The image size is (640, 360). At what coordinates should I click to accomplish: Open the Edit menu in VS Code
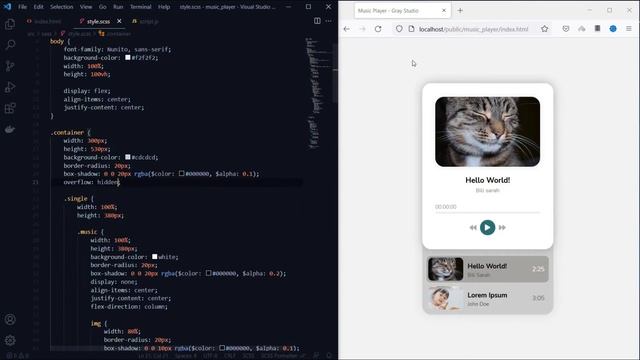38,7
